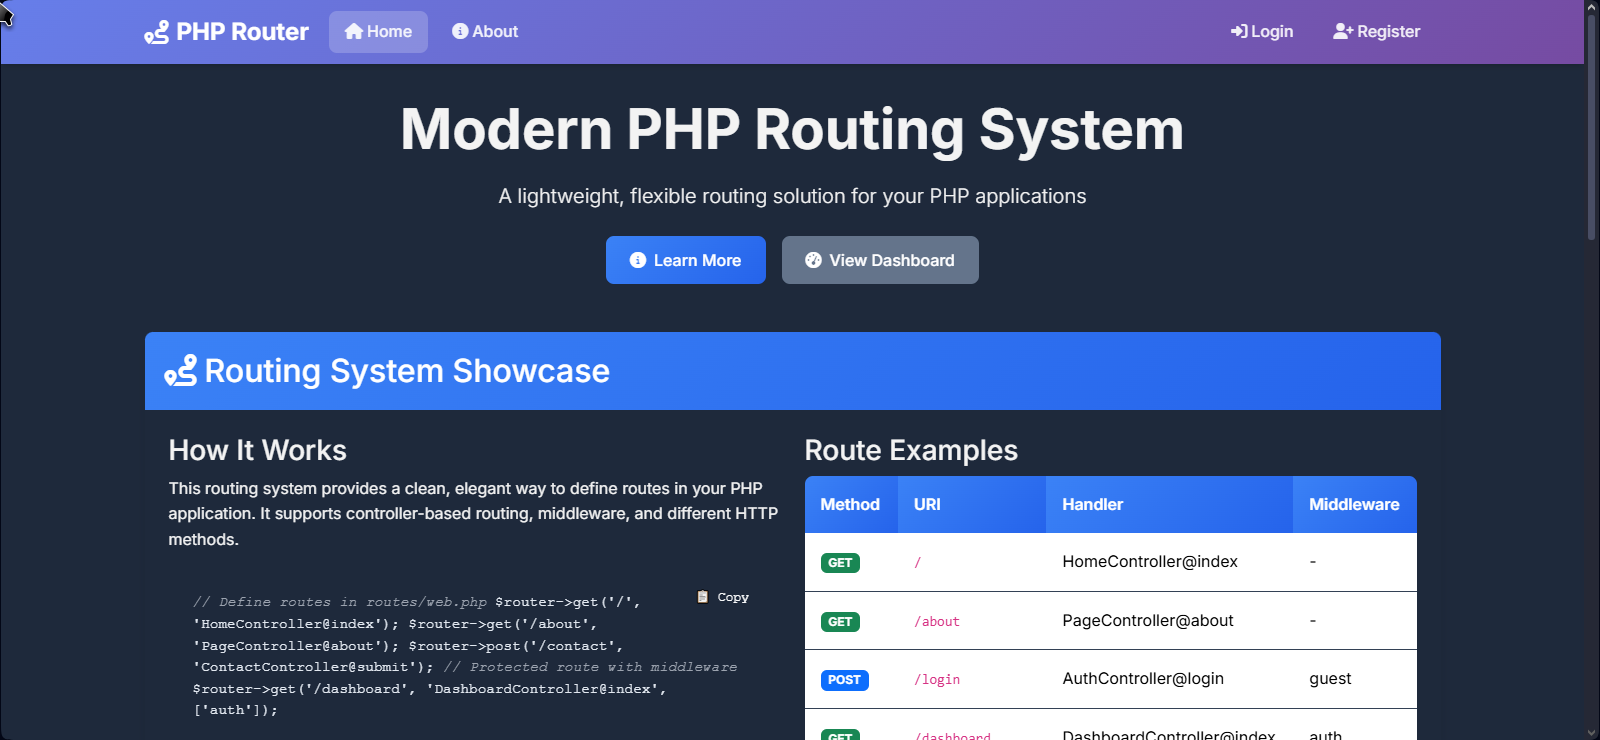
Task: Open the Home nav item
Action: tap(378, 32)
